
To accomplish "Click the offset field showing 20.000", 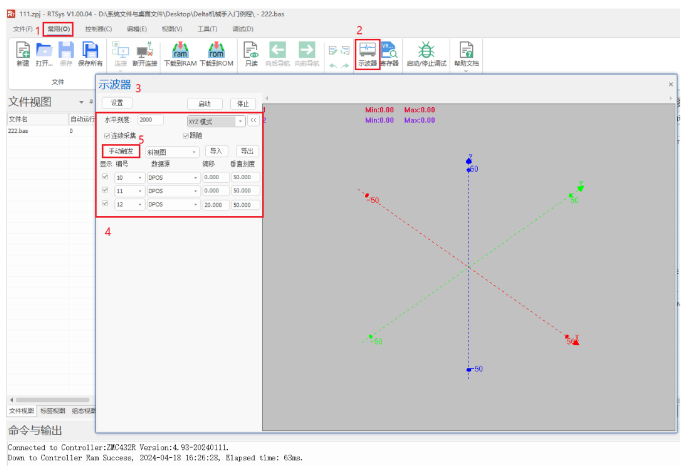I will 216,205.
